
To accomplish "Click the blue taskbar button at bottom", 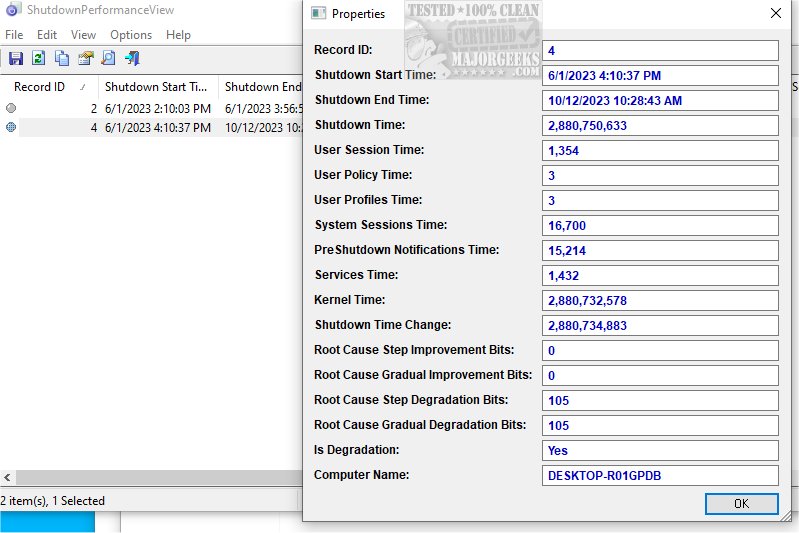I will pos(47,522).
